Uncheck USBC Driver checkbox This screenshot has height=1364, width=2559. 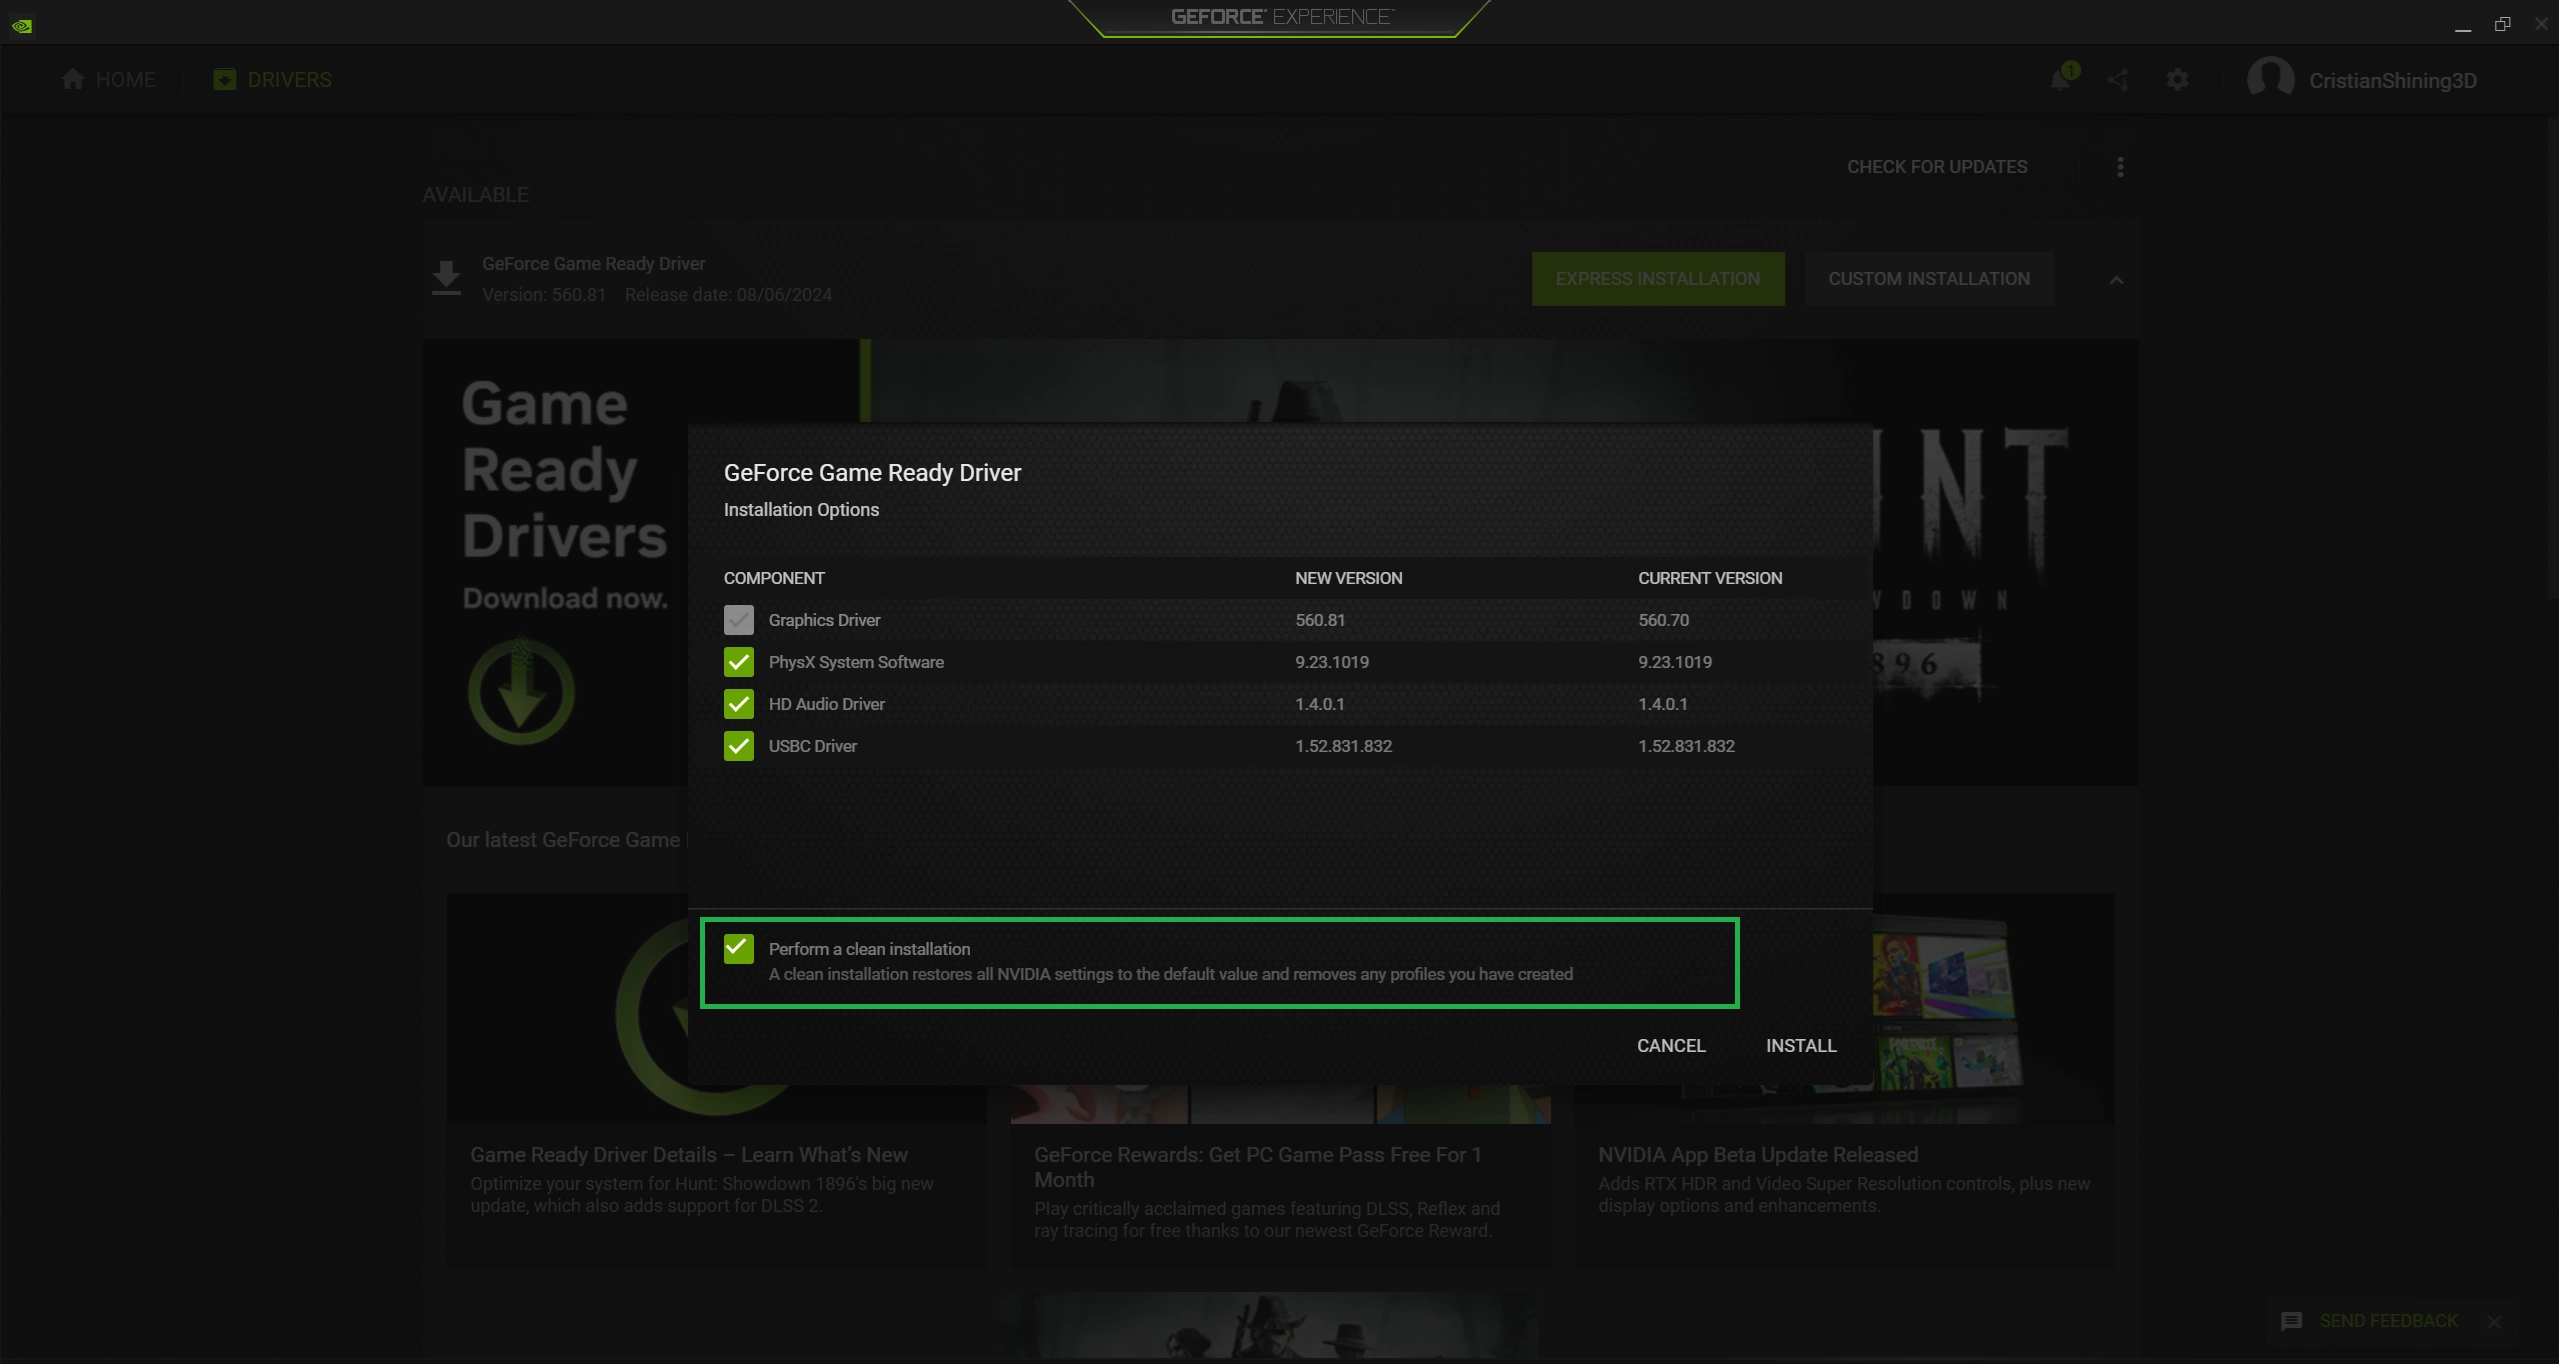tap(739, 746)
